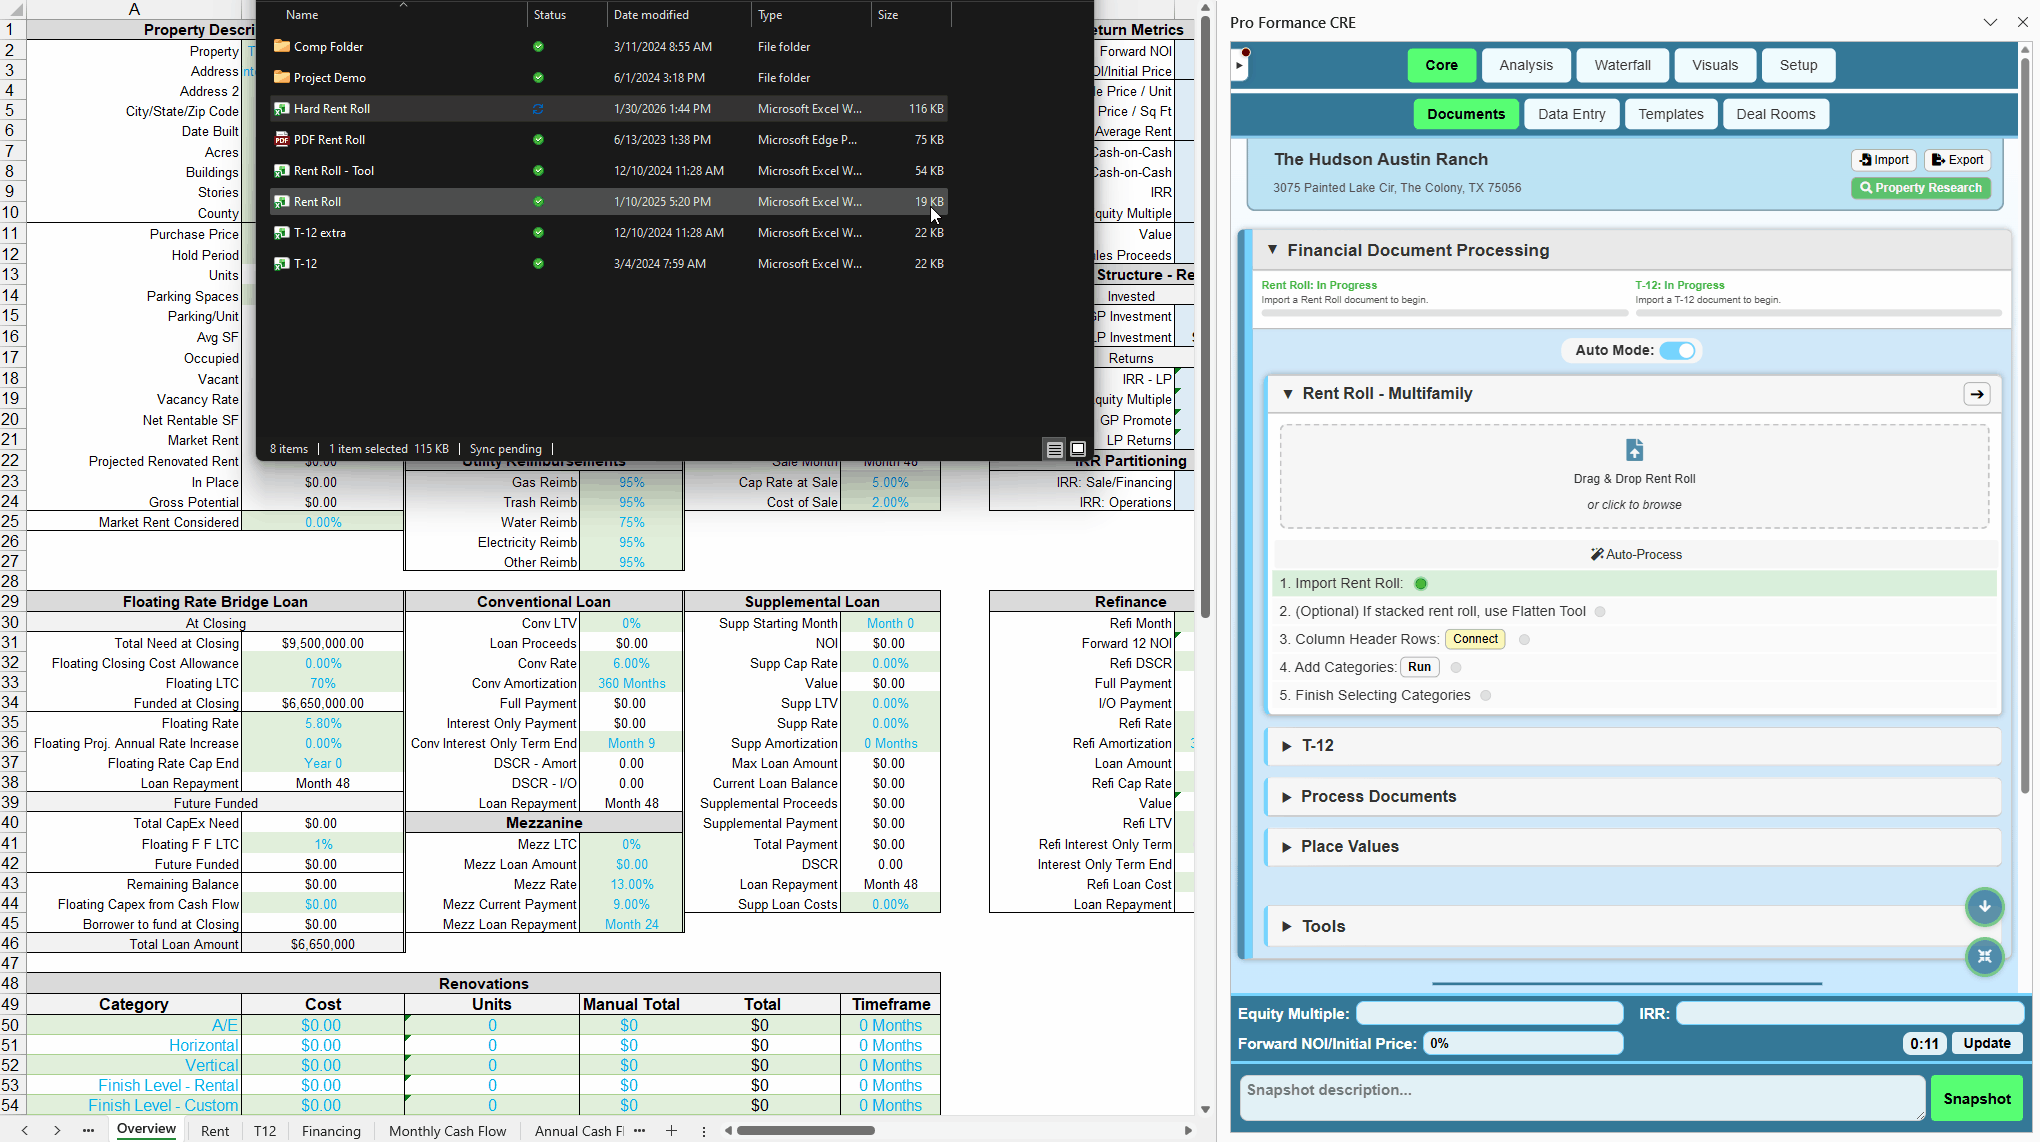
Task: Click the arrow icon beside Rent Roll - Multifamily
Action: [x=1976, y=394]
